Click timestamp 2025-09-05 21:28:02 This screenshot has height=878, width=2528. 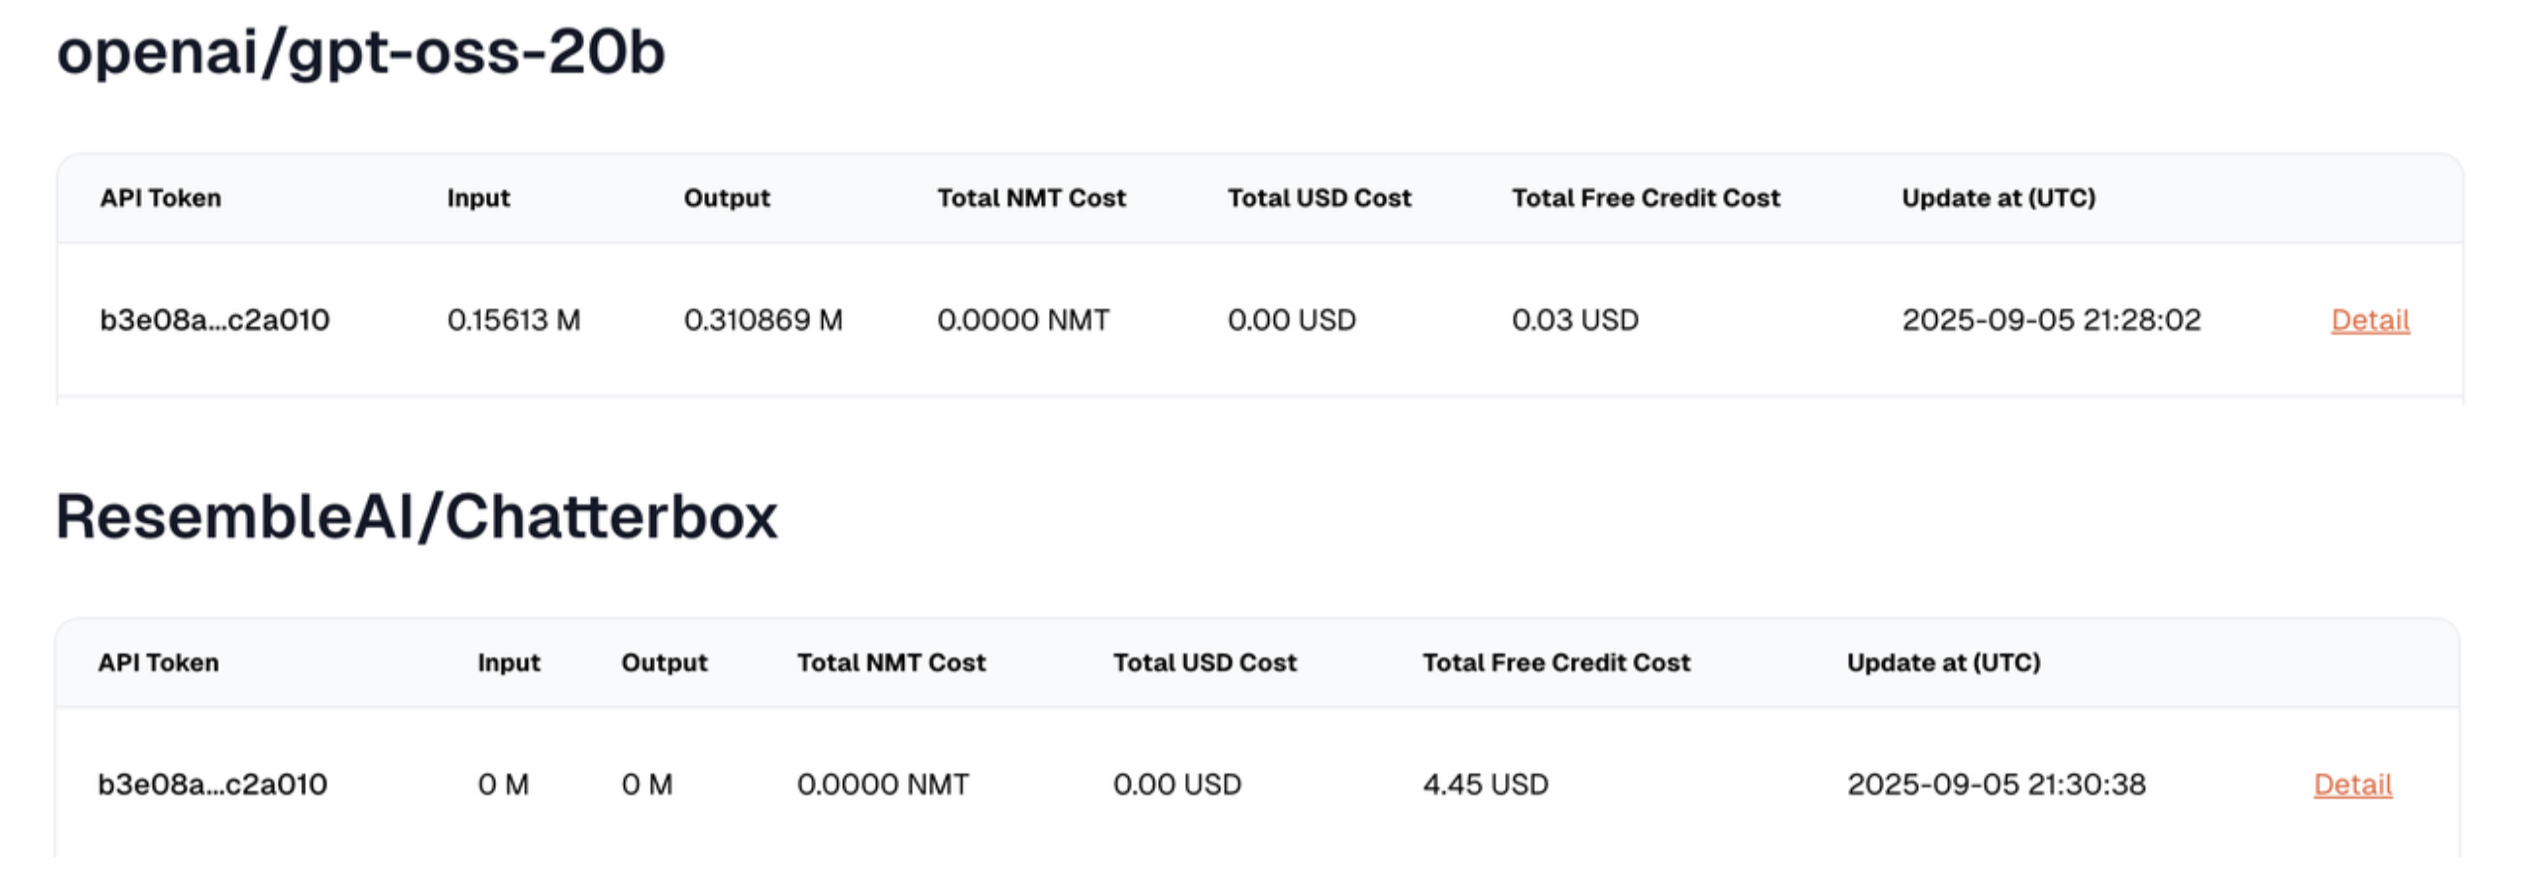2052,320
